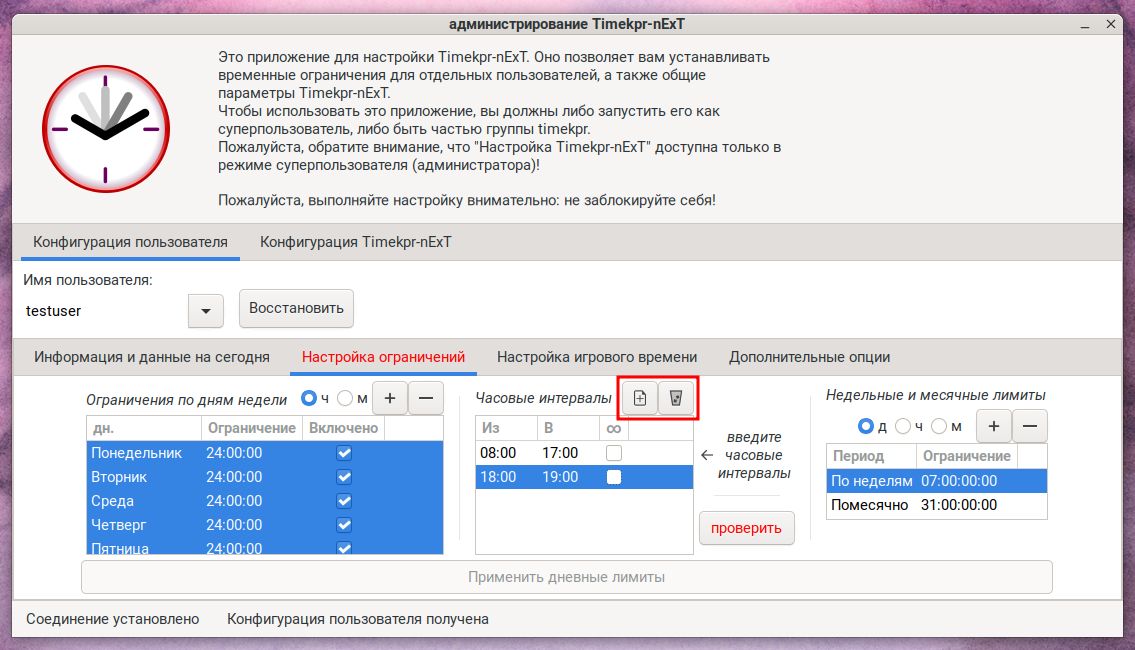The image size is (1135, 650).
Task: Select the Помесячно limit row
Action: coord(936,505)
